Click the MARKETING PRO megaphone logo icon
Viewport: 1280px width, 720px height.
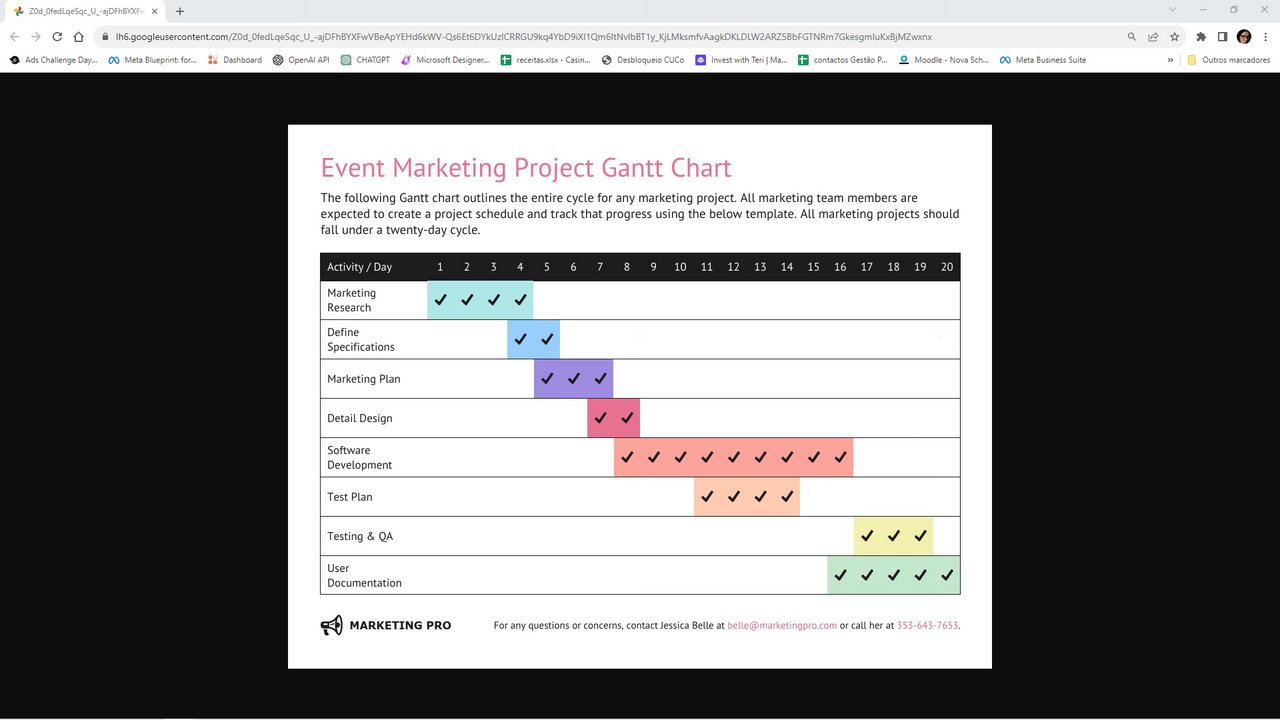pos(331,625)
